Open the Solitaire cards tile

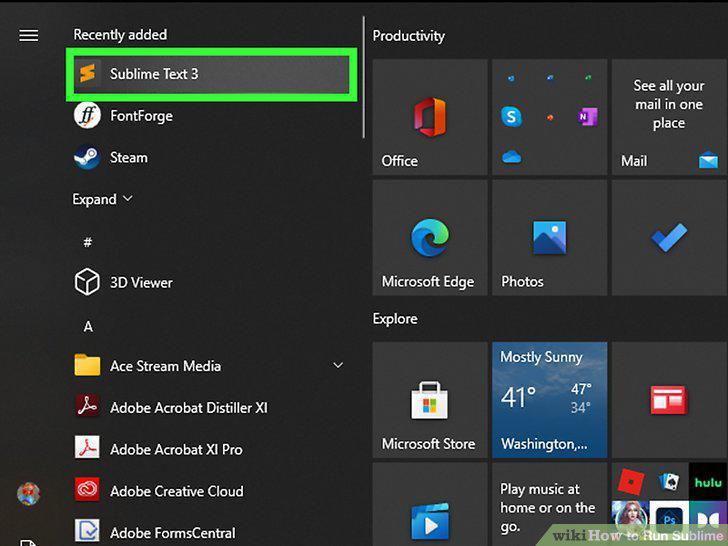coord(669,481)
